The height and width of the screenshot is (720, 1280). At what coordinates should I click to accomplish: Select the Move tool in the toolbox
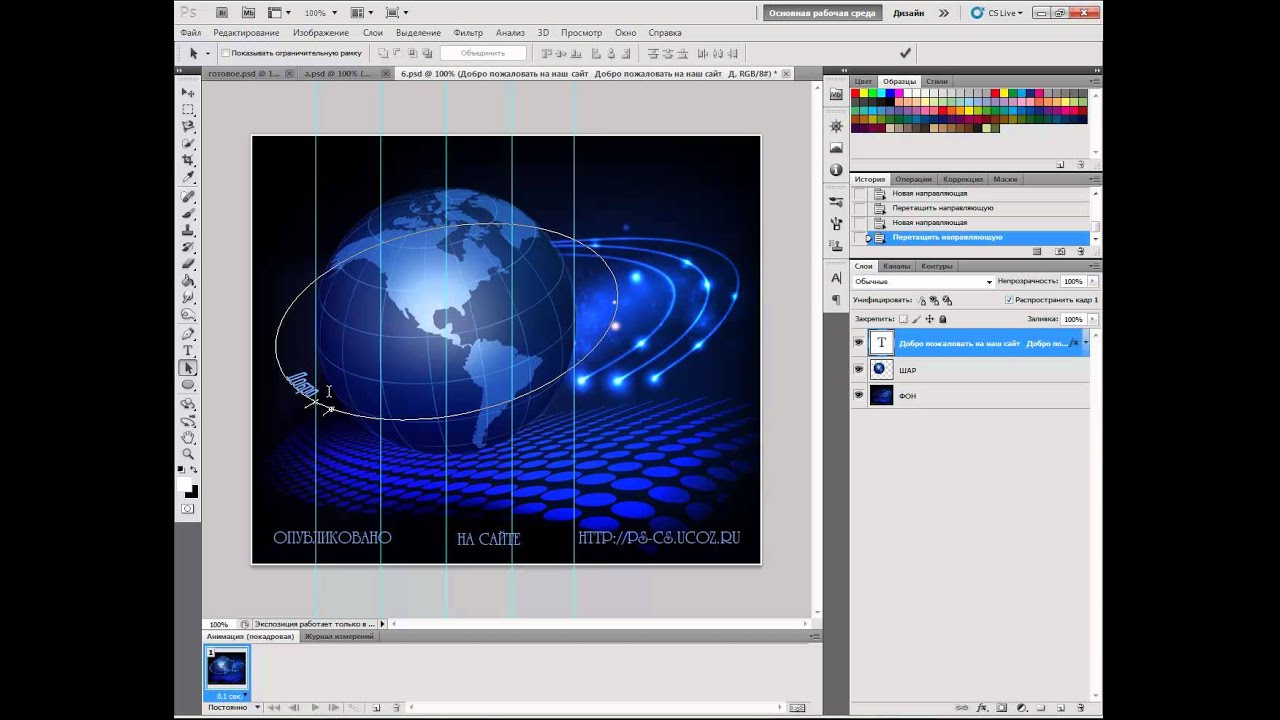188,92
